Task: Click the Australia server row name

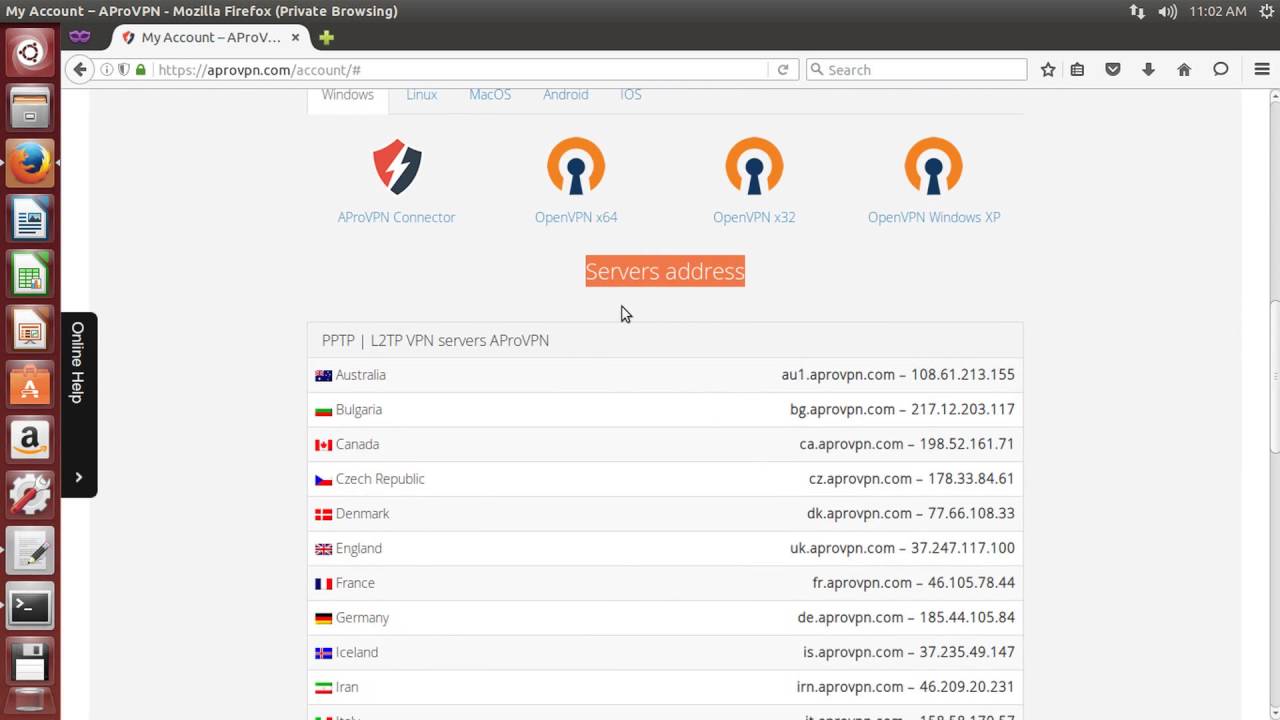Action: (x=360, y=375)
